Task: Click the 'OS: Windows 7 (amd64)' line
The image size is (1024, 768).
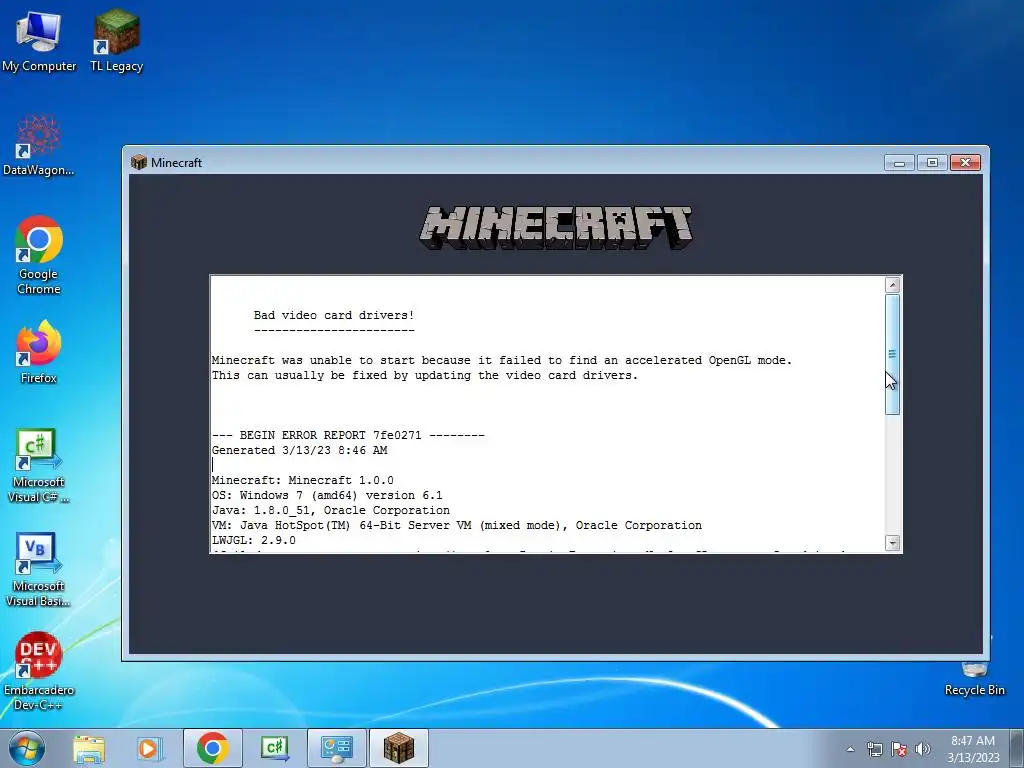Action: [x=327, y=496]
